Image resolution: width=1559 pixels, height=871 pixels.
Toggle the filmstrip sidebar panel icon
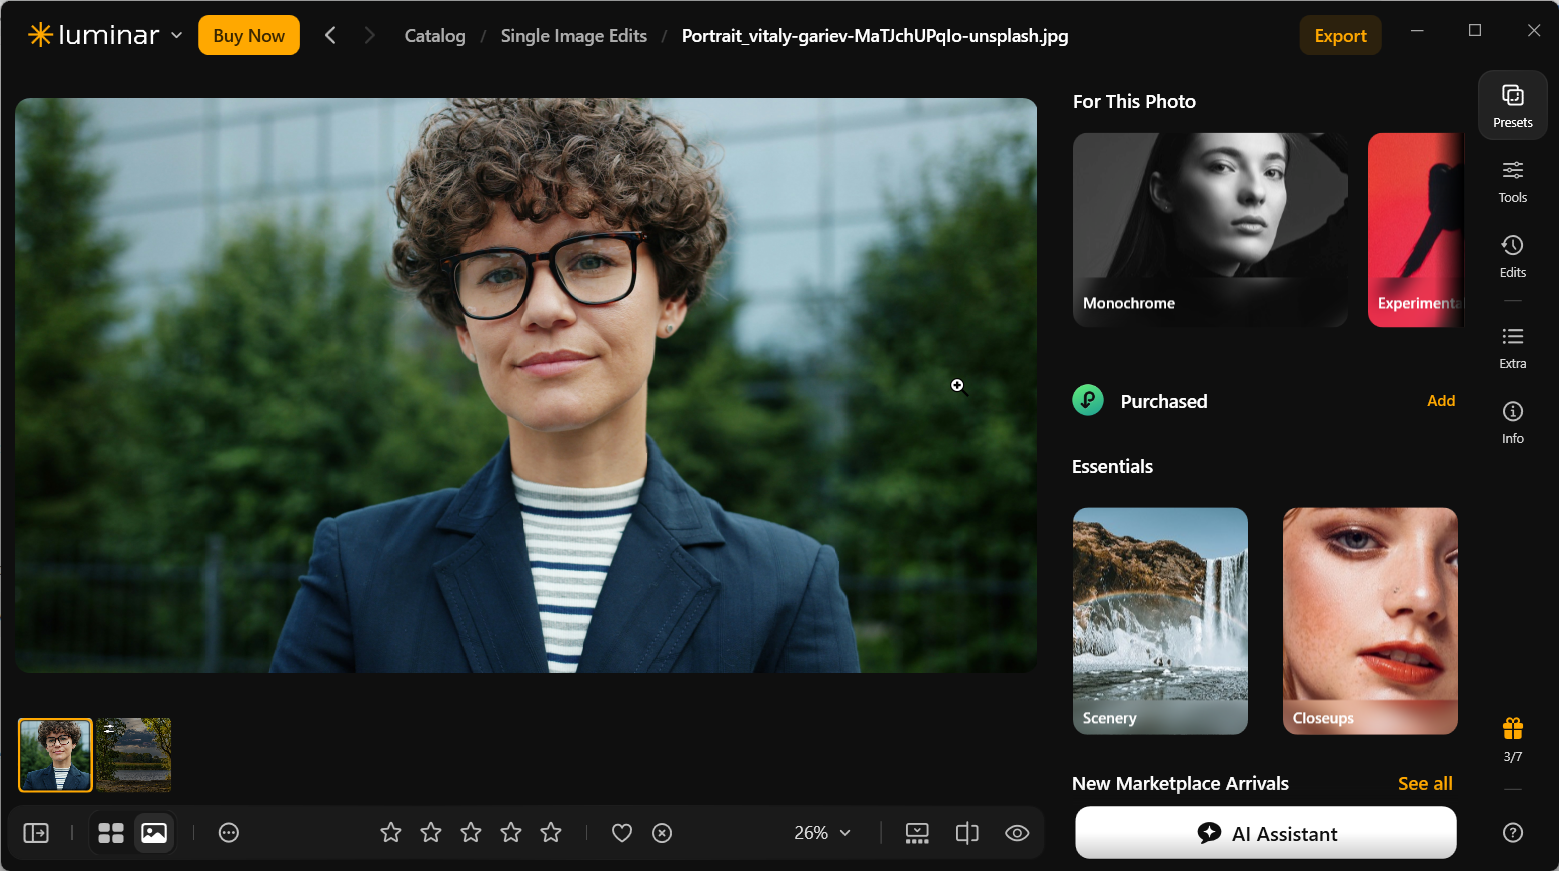click(x=36, y=833)
